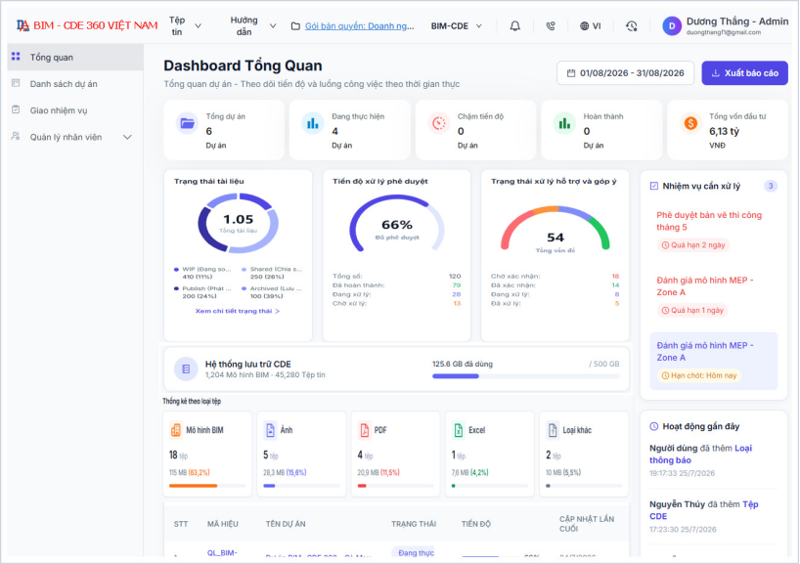Click the Tổng vốn đầu tư dollar icon
Screen dimensions: 800x564
[x=690, y=124]
